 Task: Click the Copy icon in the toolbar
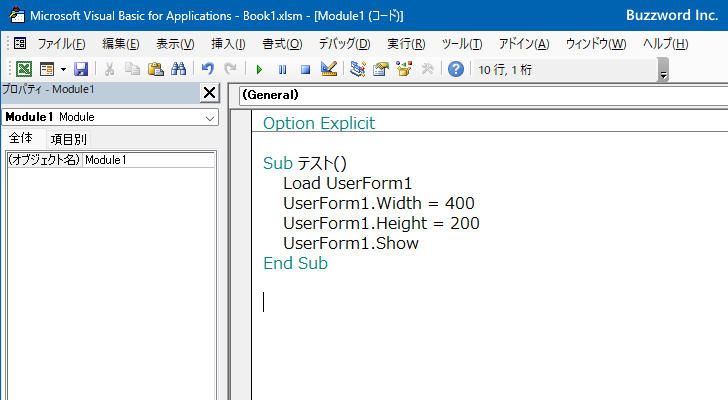[x=132, y=69]
